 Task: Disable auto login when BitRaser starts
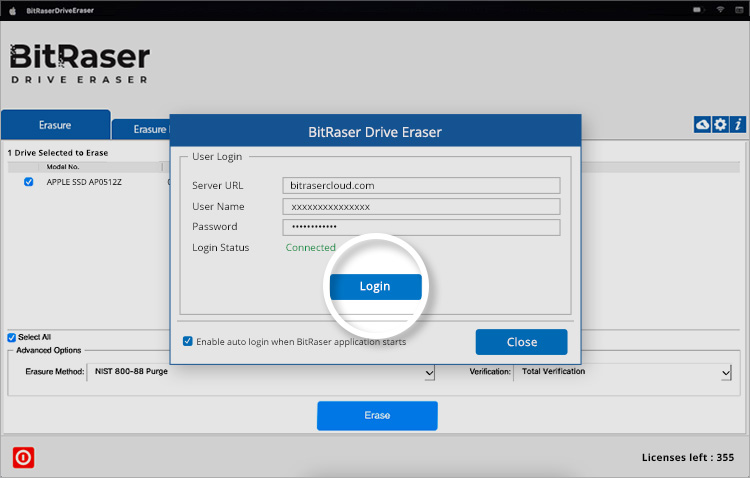188,341
